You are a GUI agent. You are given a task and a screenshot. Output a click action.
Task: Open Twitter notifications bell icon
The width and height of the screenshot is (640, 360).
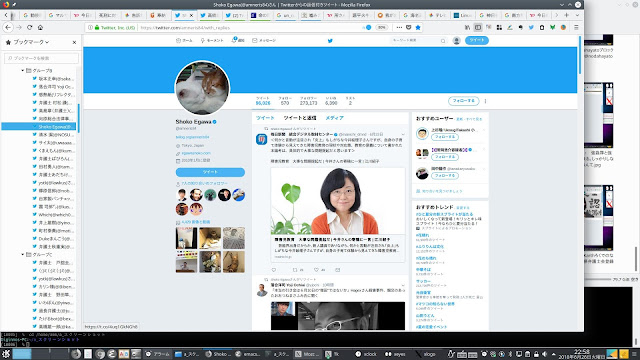tap(234, 40)
